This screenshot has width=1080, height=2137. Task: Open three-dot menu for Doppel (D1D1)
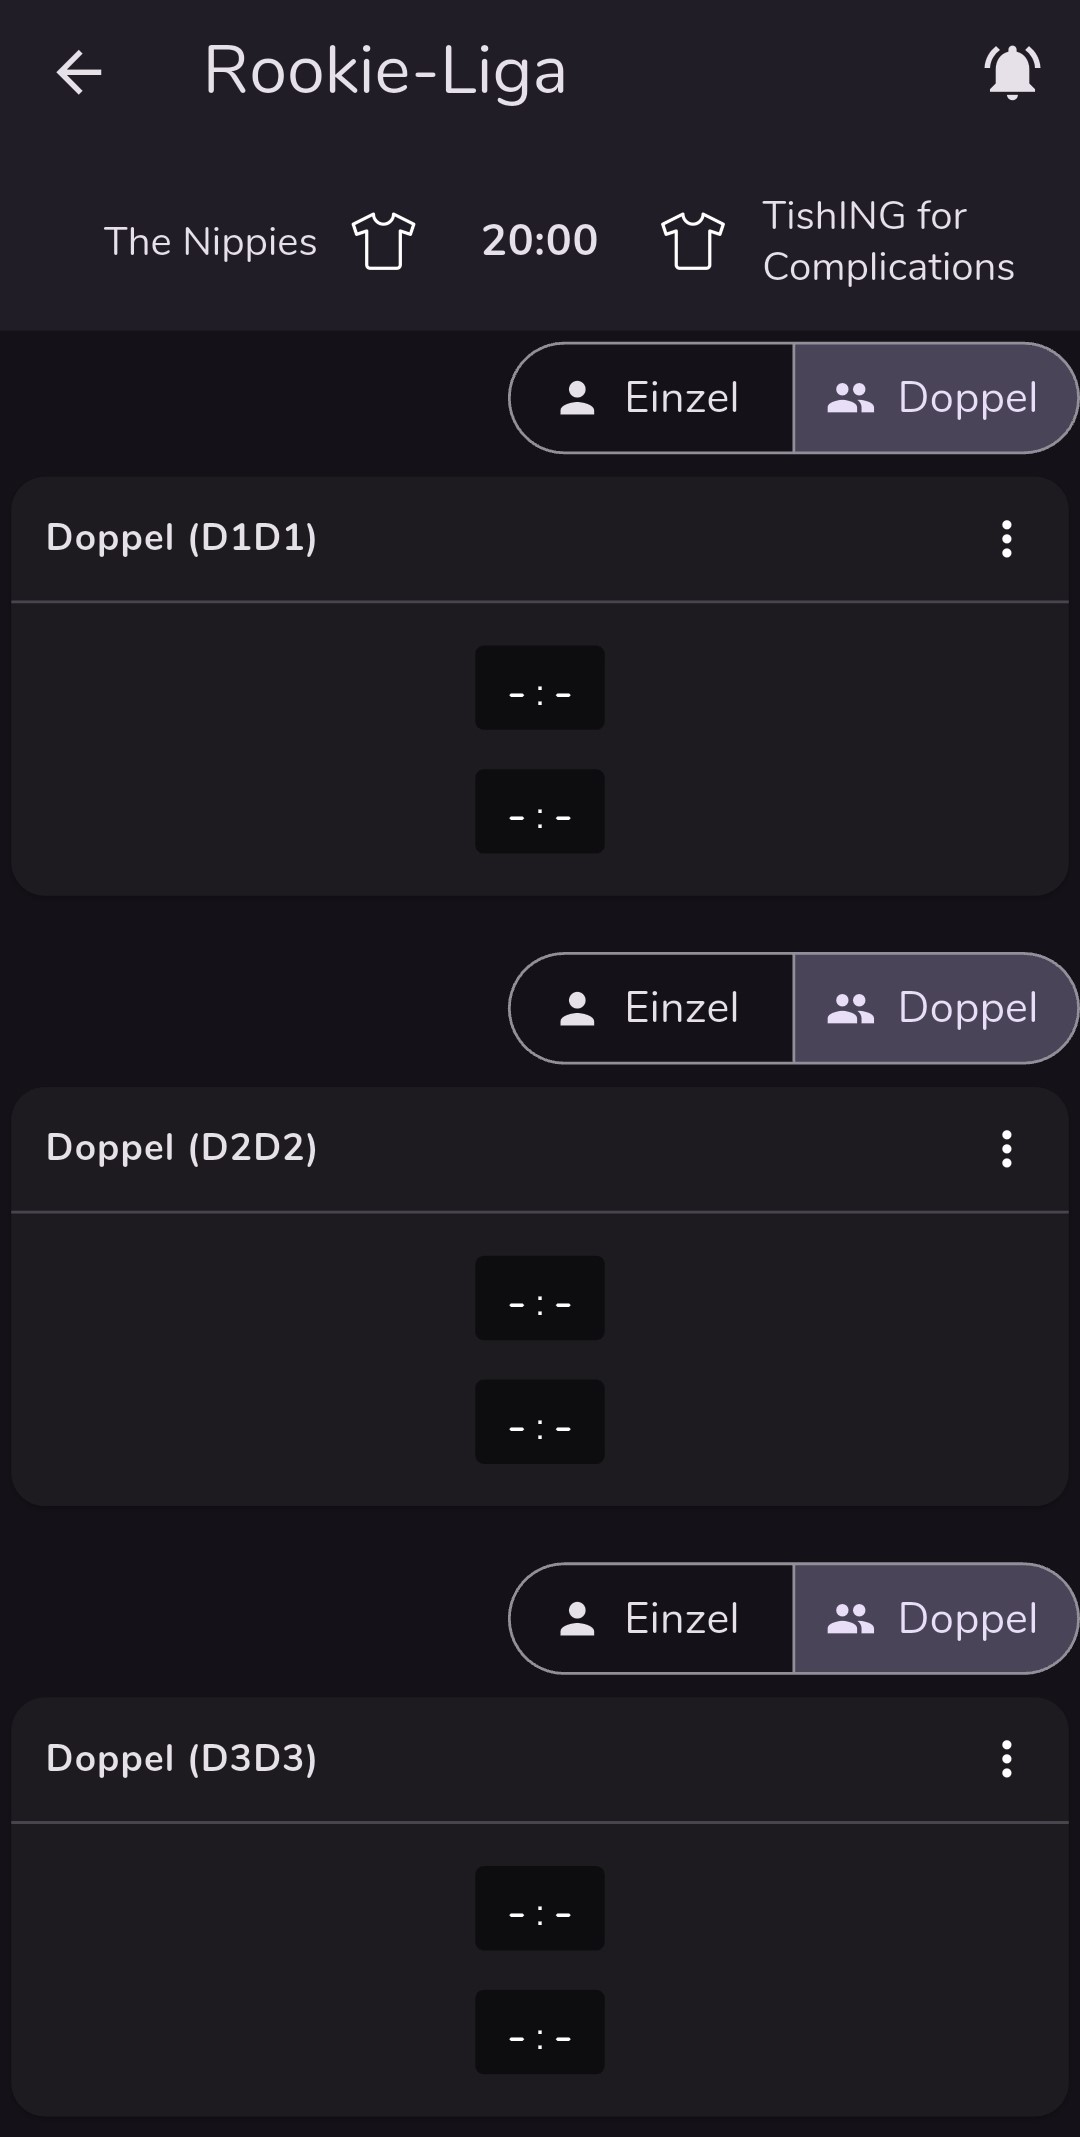click(x=1007, y=539)
